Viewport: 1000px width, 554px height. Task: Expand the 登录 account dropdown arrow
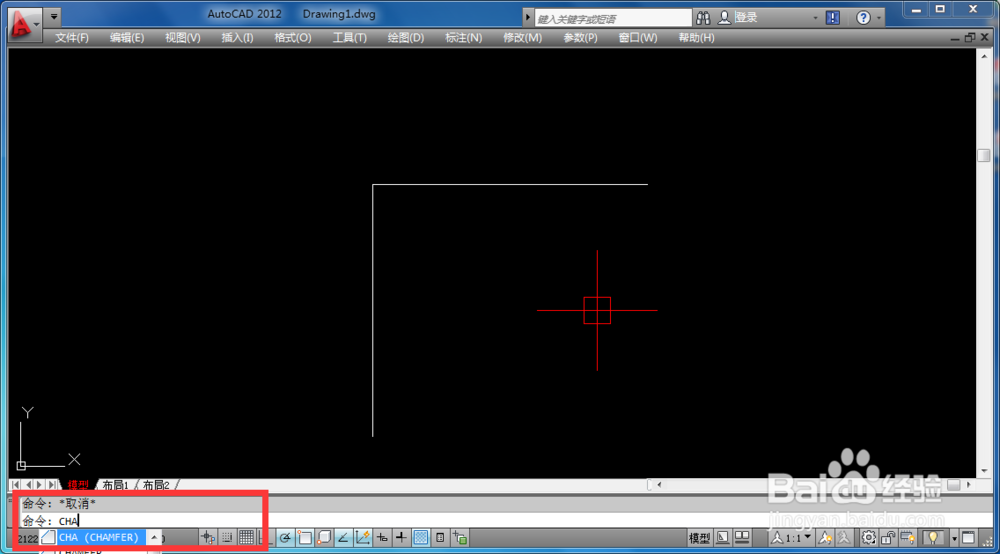pos(815,18)
